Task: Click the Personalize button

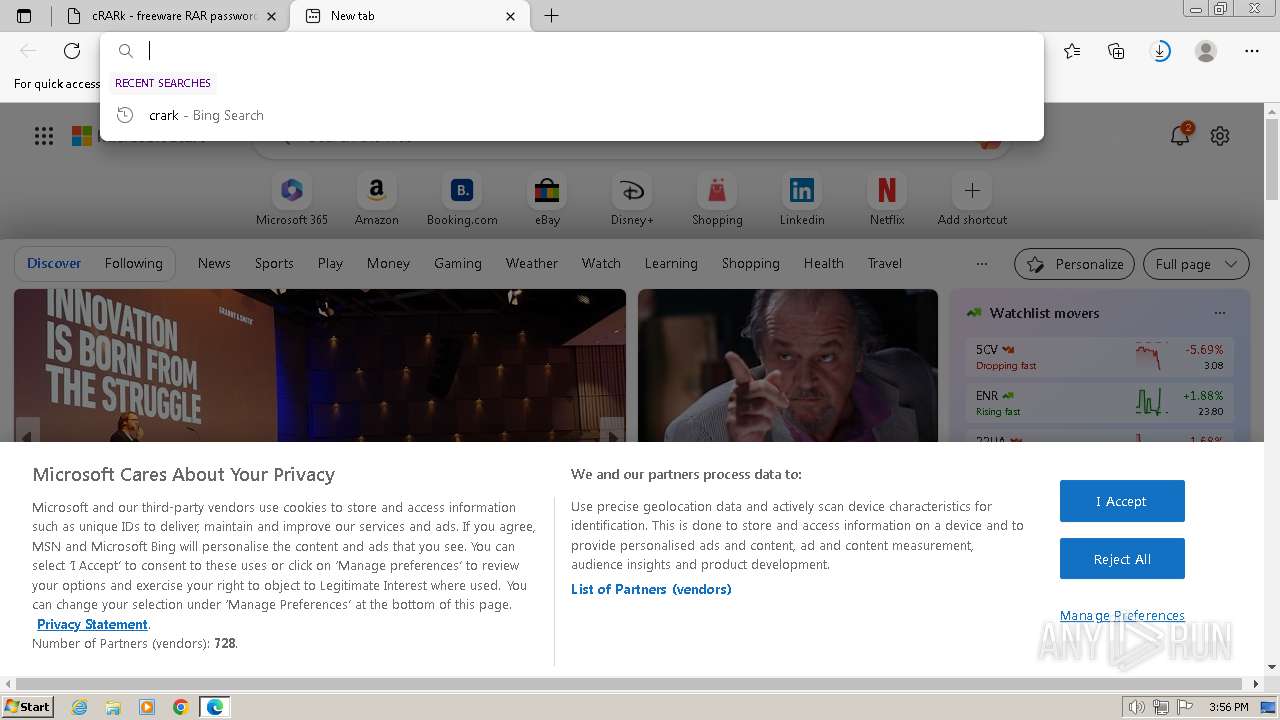Action: pyautogui.click(x=1074, y=264)
